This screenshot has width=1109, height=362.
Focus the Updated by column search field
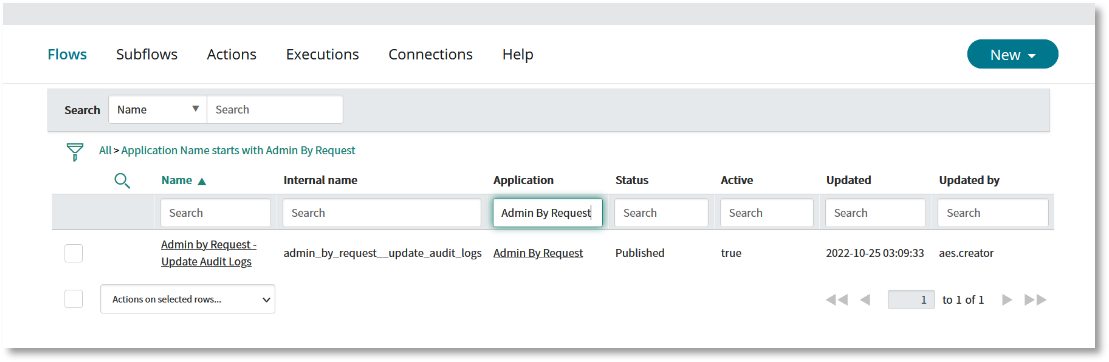point(993,213)
